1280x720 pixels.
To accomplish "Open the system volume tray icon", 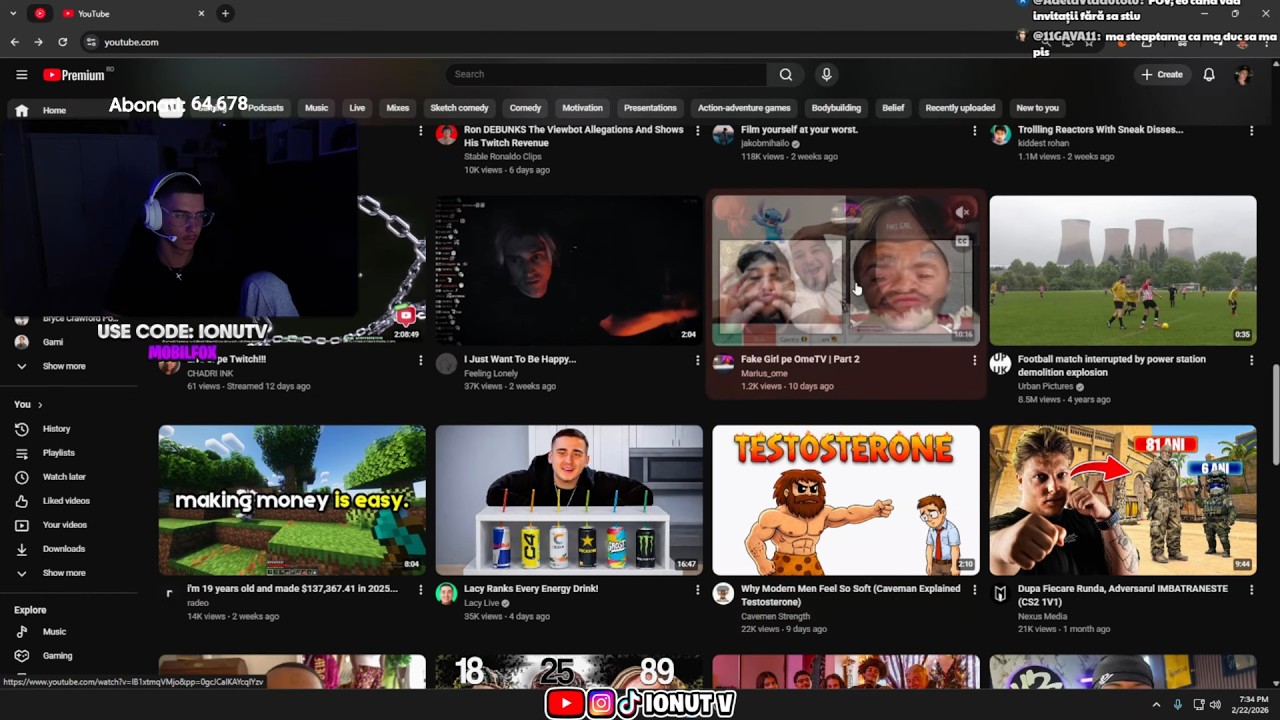I will click(1215, 704).
